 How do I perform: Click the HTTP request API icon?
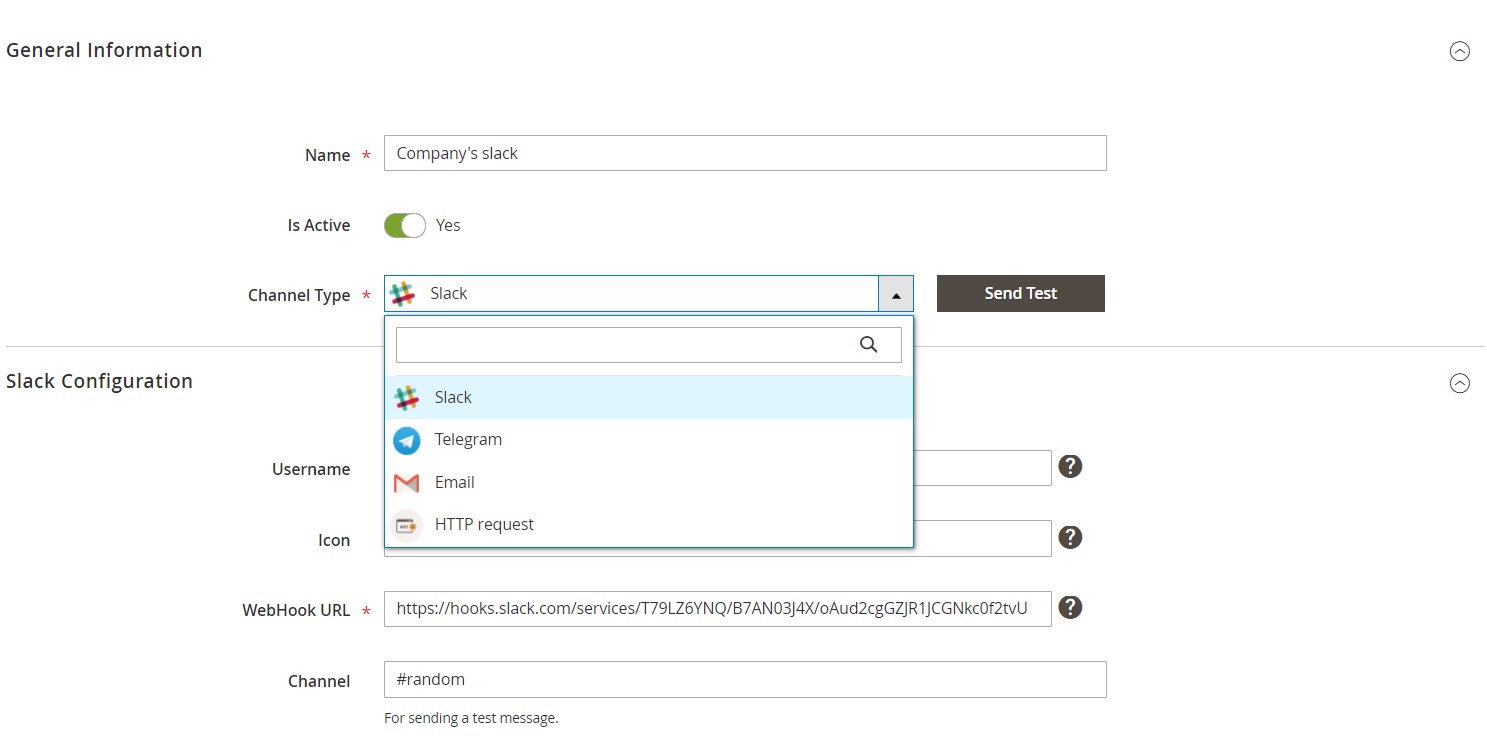[x=406, y=525]
